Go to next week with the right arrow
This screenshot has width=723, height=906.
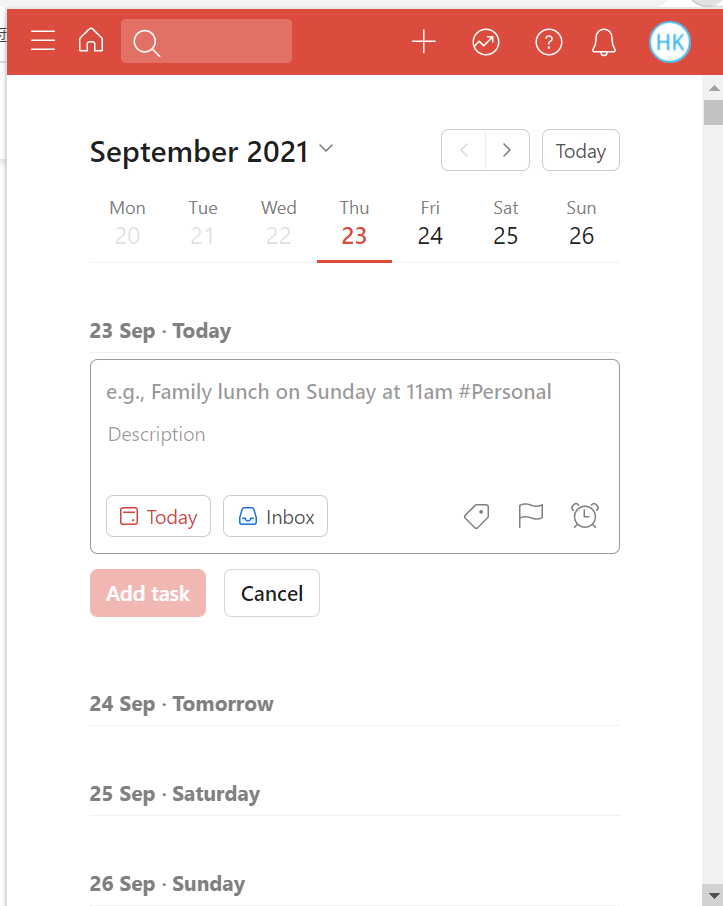(x=507, y=150)
